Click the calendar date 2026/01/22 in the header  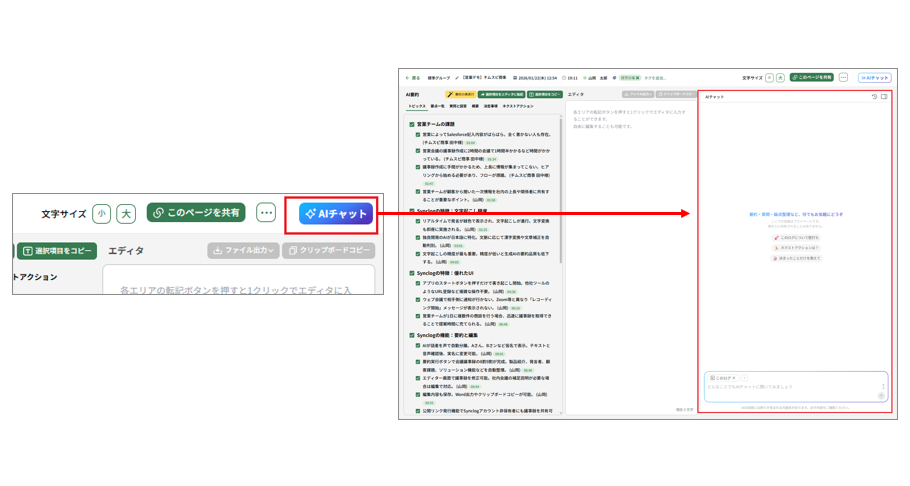click(535, 78)
